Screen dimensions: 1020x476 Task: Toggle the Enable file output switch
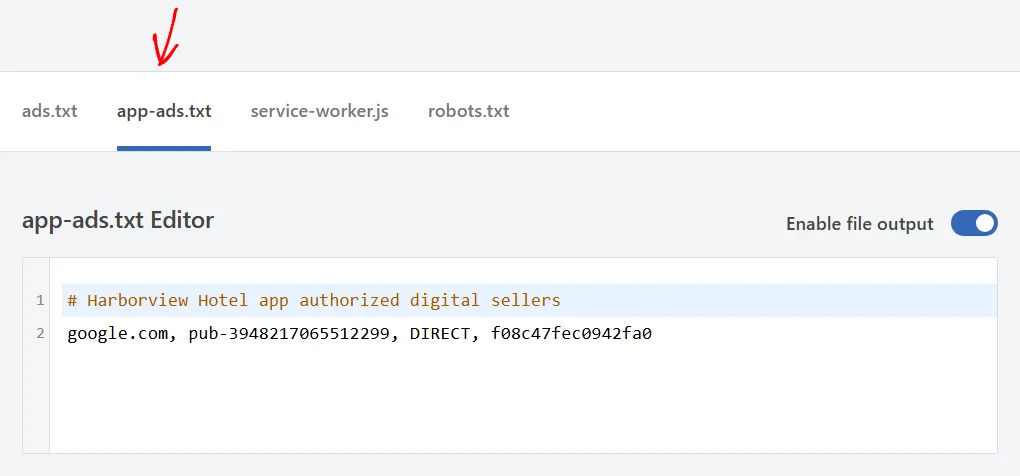pos(974,223)
